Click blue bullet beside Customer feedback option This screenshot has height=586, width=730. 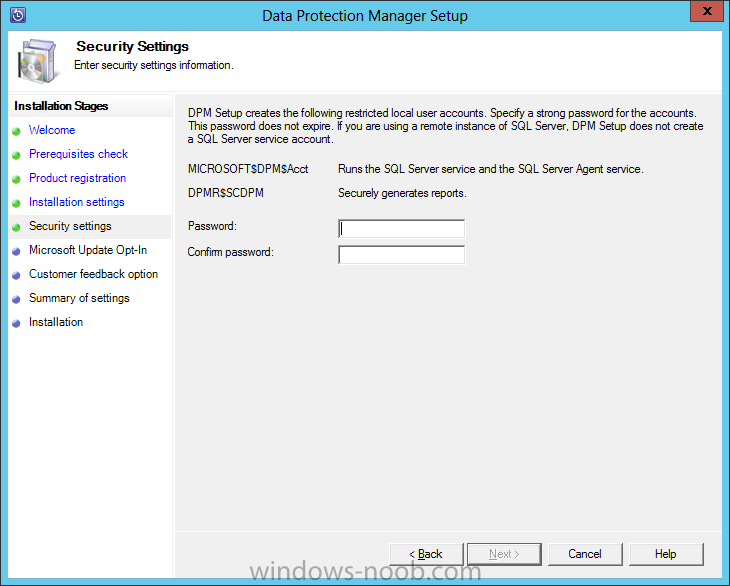coord(17,275)
